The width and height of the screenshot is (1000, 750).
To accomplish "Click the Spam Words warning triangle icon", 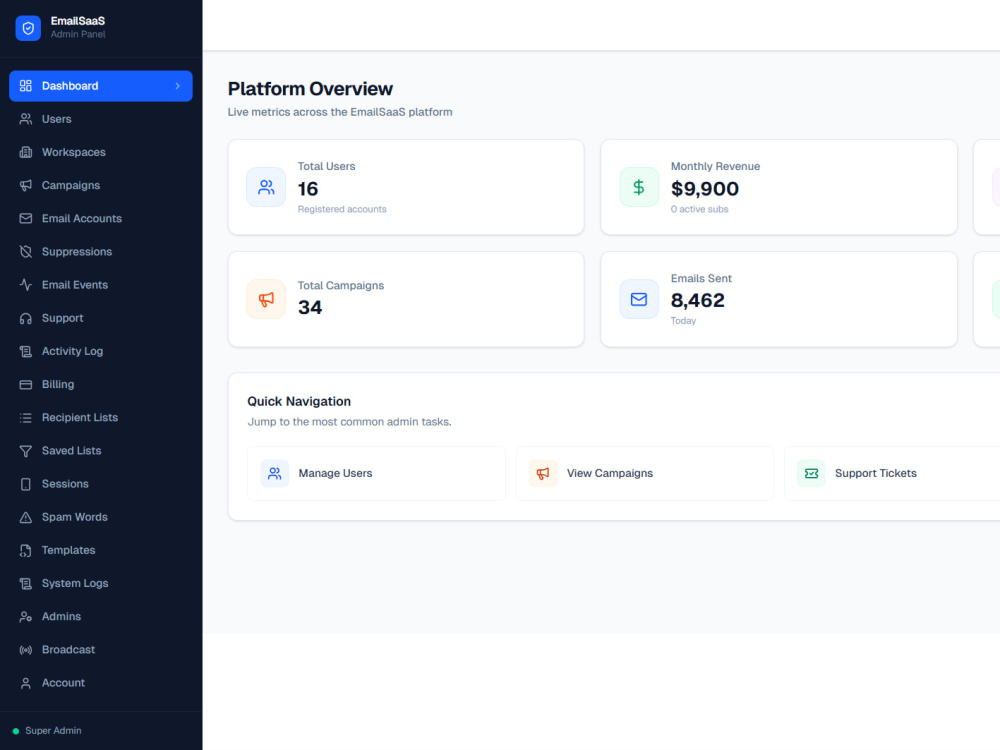I will click(26, 517).
